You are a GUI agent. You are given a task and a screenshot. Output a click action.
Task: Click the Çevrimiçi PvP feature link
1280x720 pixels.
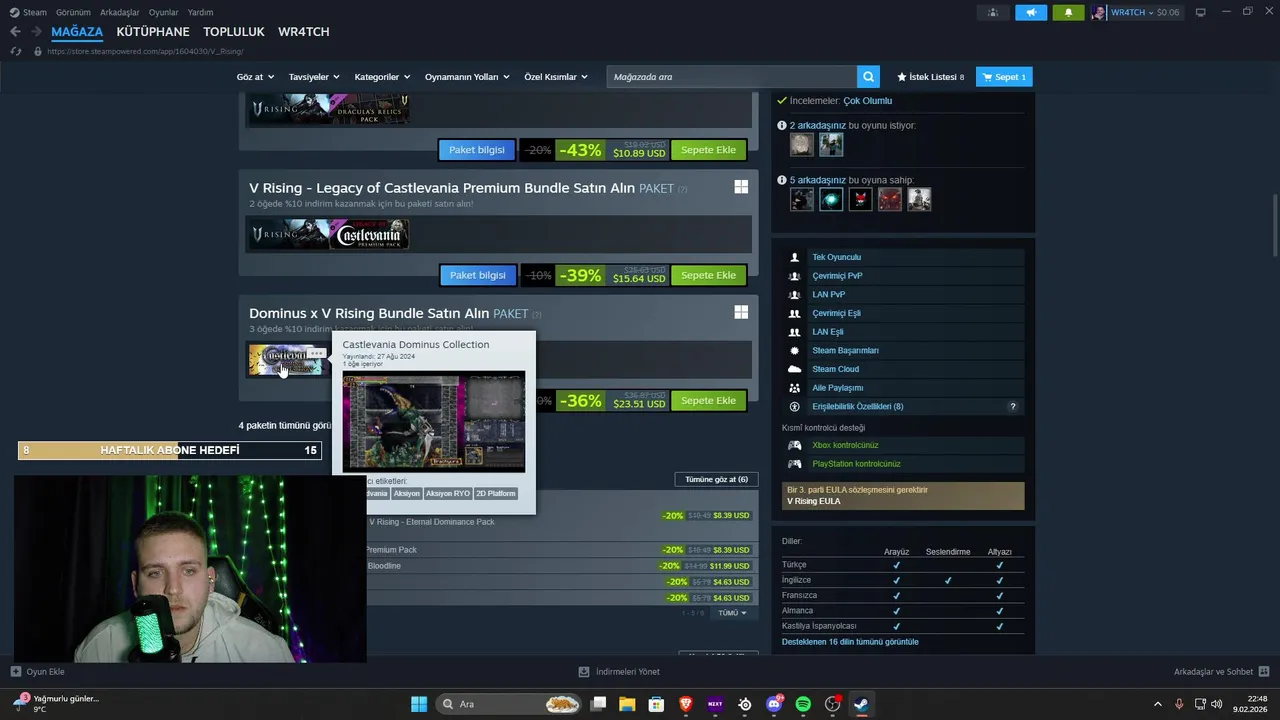(x=837, y=276)
